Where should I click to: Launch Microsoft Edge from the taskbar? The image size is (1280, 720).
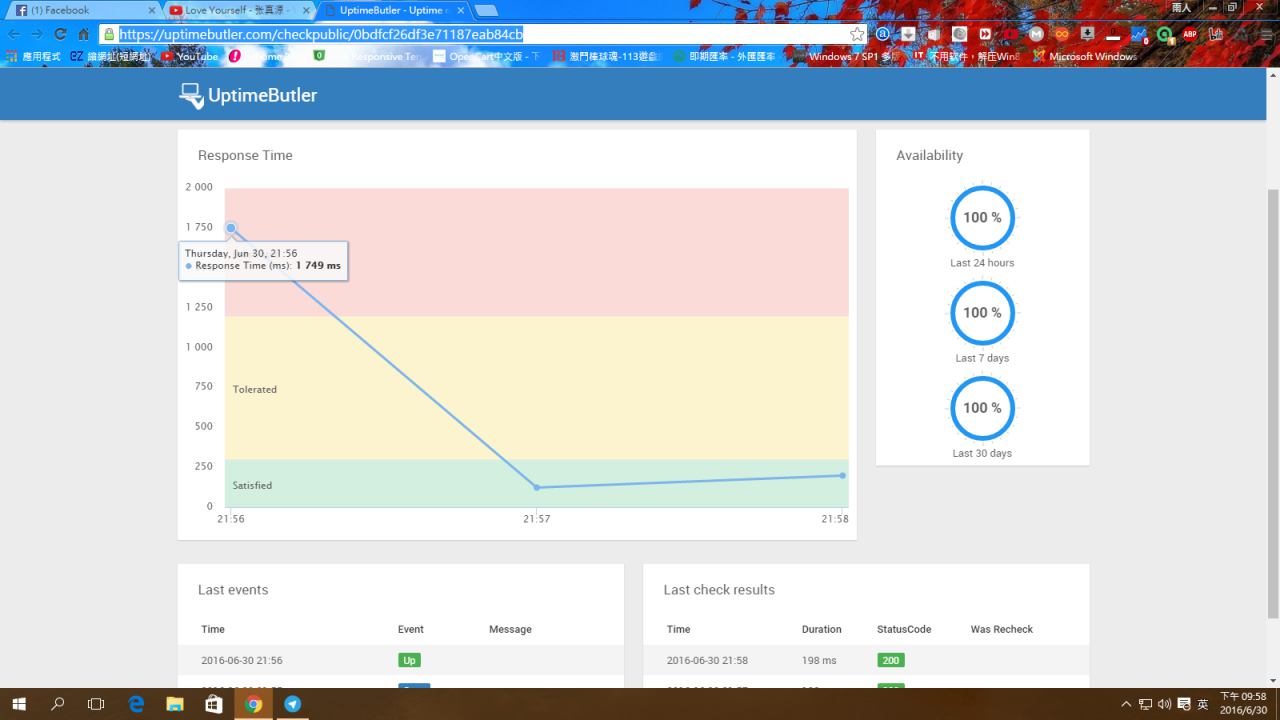tap(136, 704)
